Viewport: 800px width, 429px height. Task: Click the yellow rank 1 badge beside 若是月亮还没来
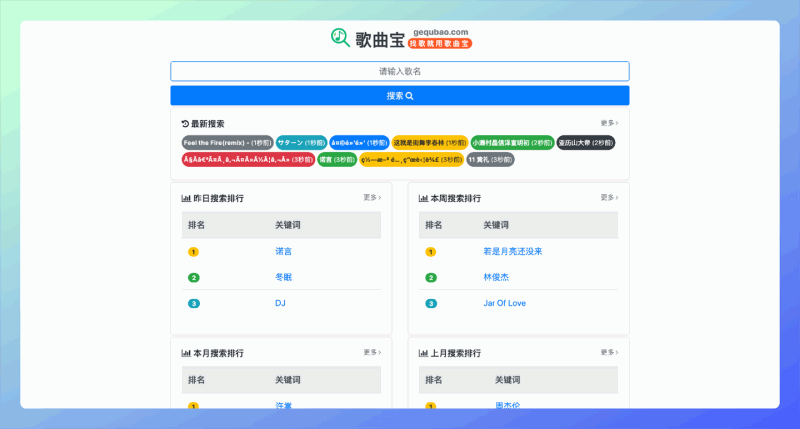point(431,252)
